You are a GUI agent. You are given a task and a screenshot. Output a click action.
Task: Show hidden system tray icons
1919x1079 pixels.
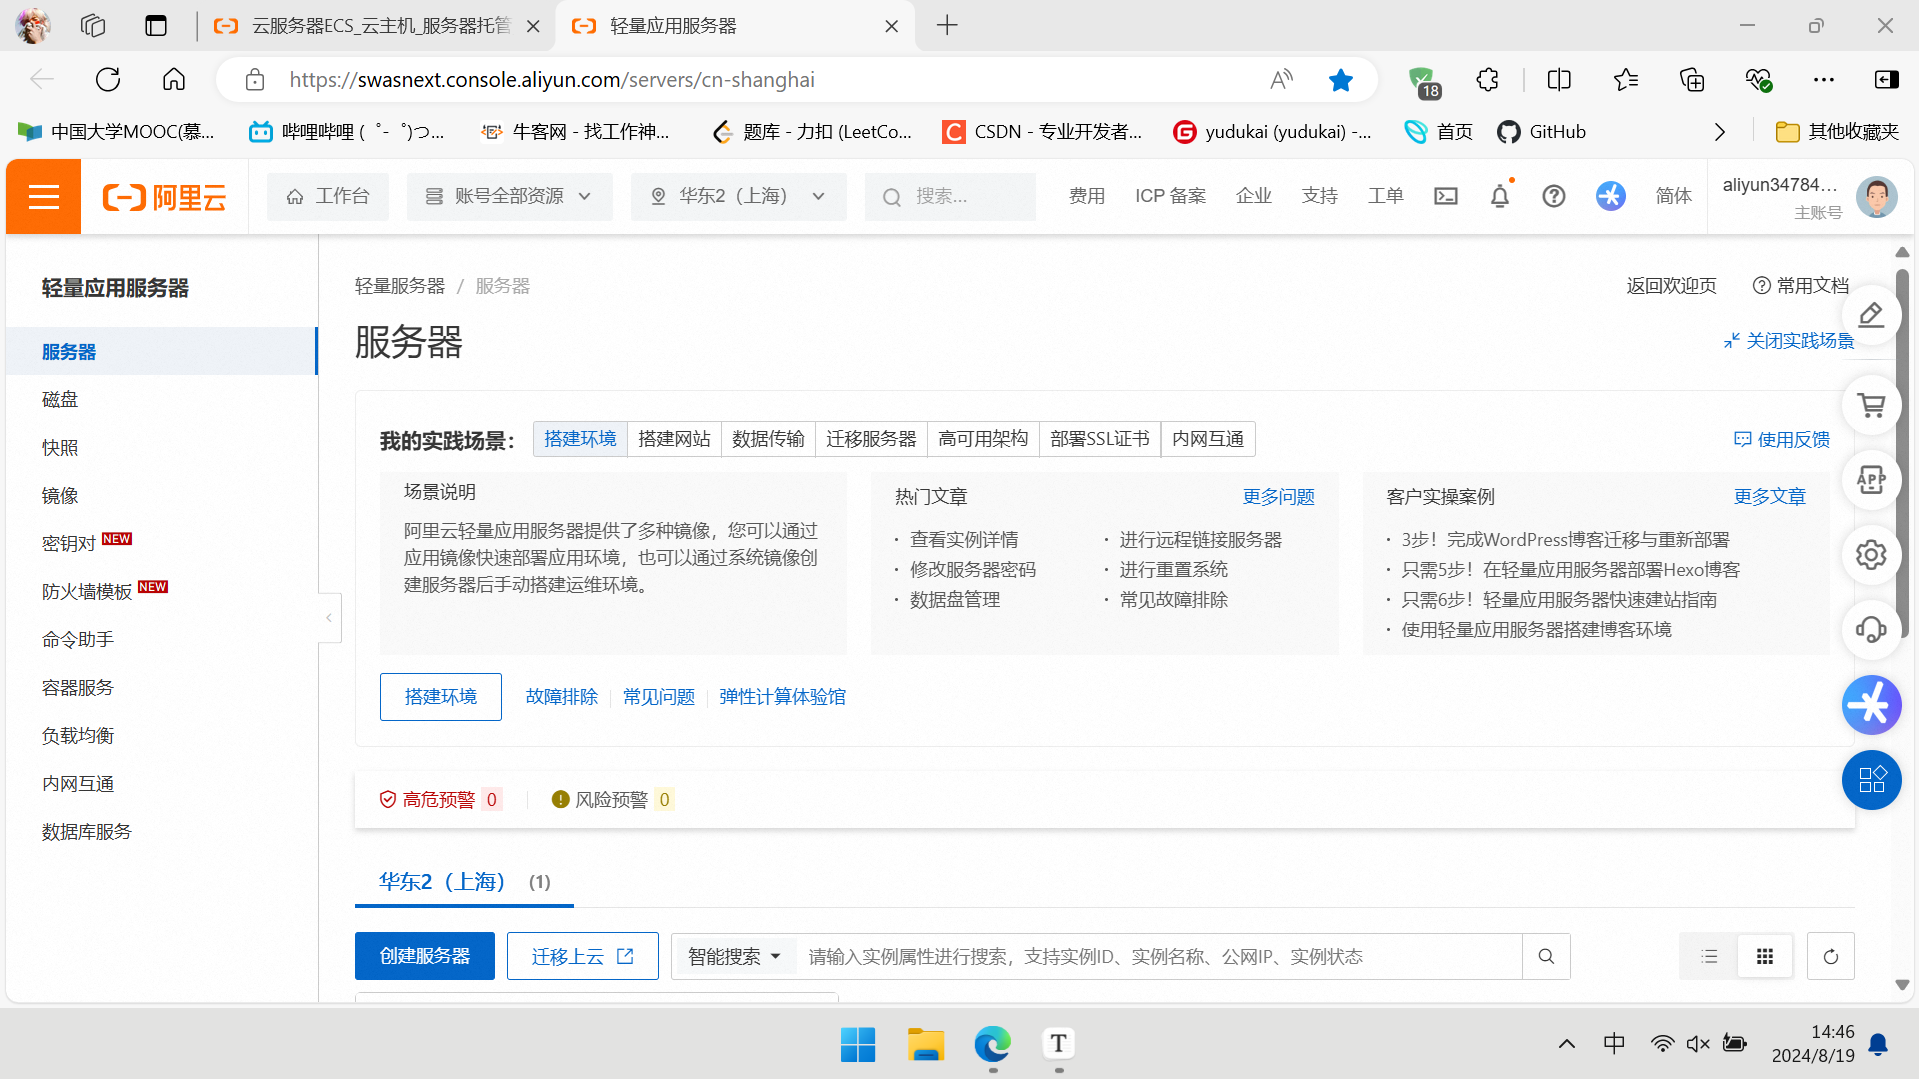coord(1567,1044)
